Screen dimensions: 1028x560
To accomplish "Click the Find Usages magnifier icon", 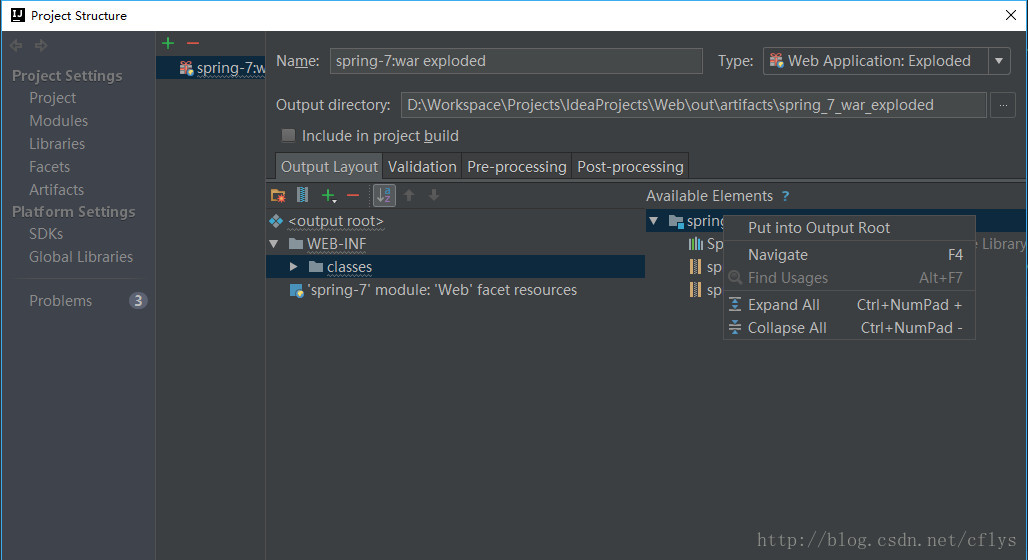I will pos(735,277).
